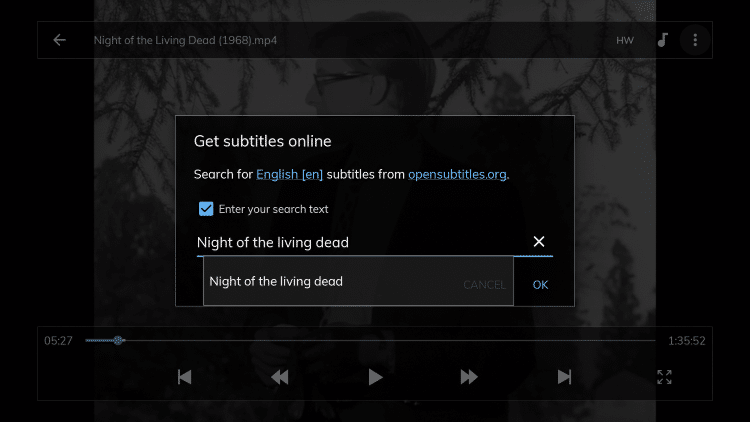
Task: Confirm the subtitle search with OK
Action: [540, 285]
